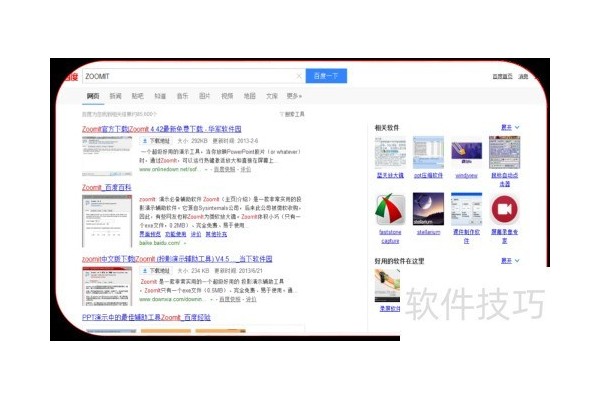Open the Zoomit官方下载 华军软件园 result title

click(x=161, y=129)
